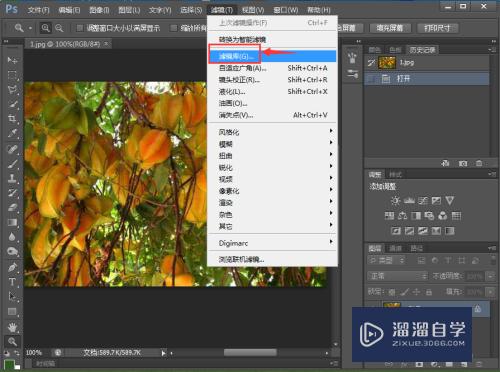This screenshot has height=372, width=500.
Task: Expand the 锐化 submenu
Action: point(272,167)
